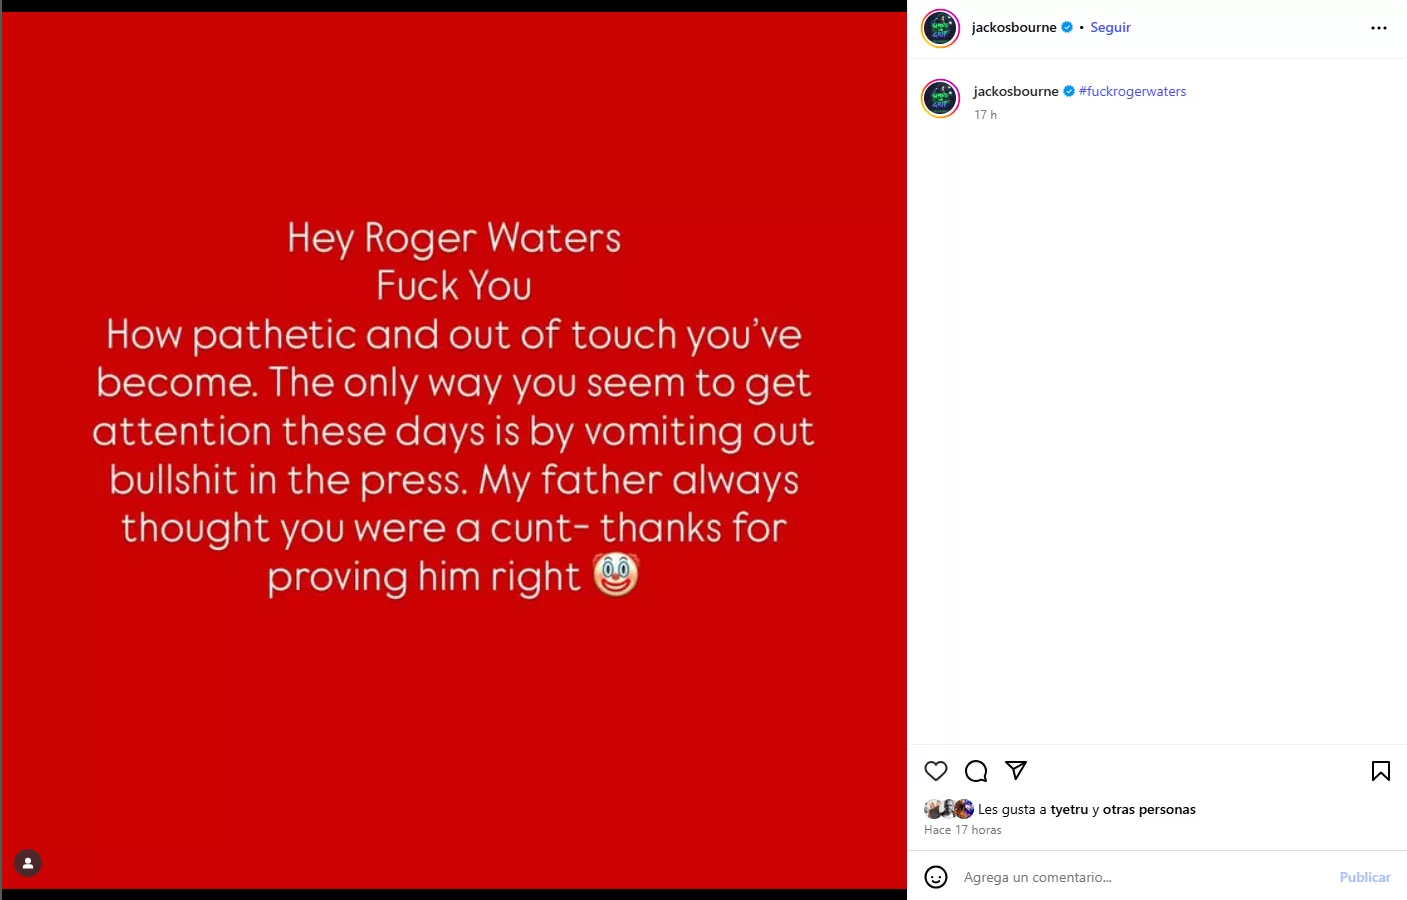Screen dimensions: 1407x900
Task: Open jackosbourne username in the header
Action: (1014, 27)
